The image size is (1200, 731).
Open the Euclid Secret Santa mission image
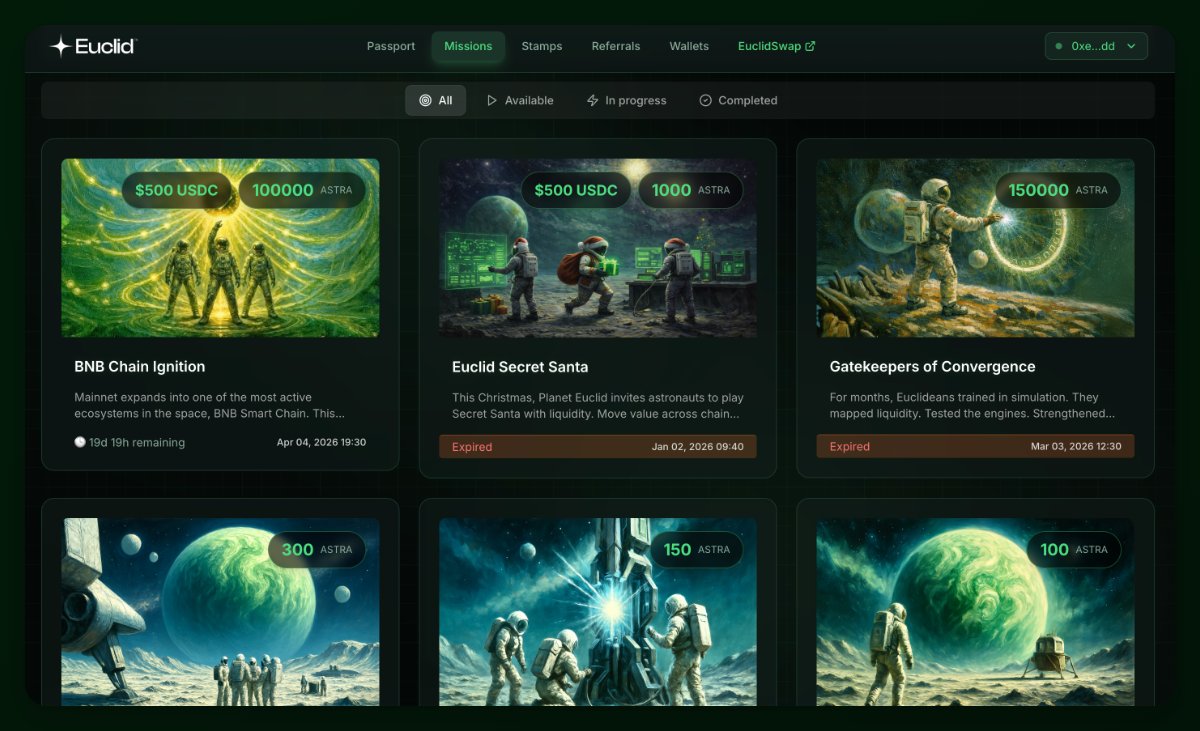[x=598, y=248]
